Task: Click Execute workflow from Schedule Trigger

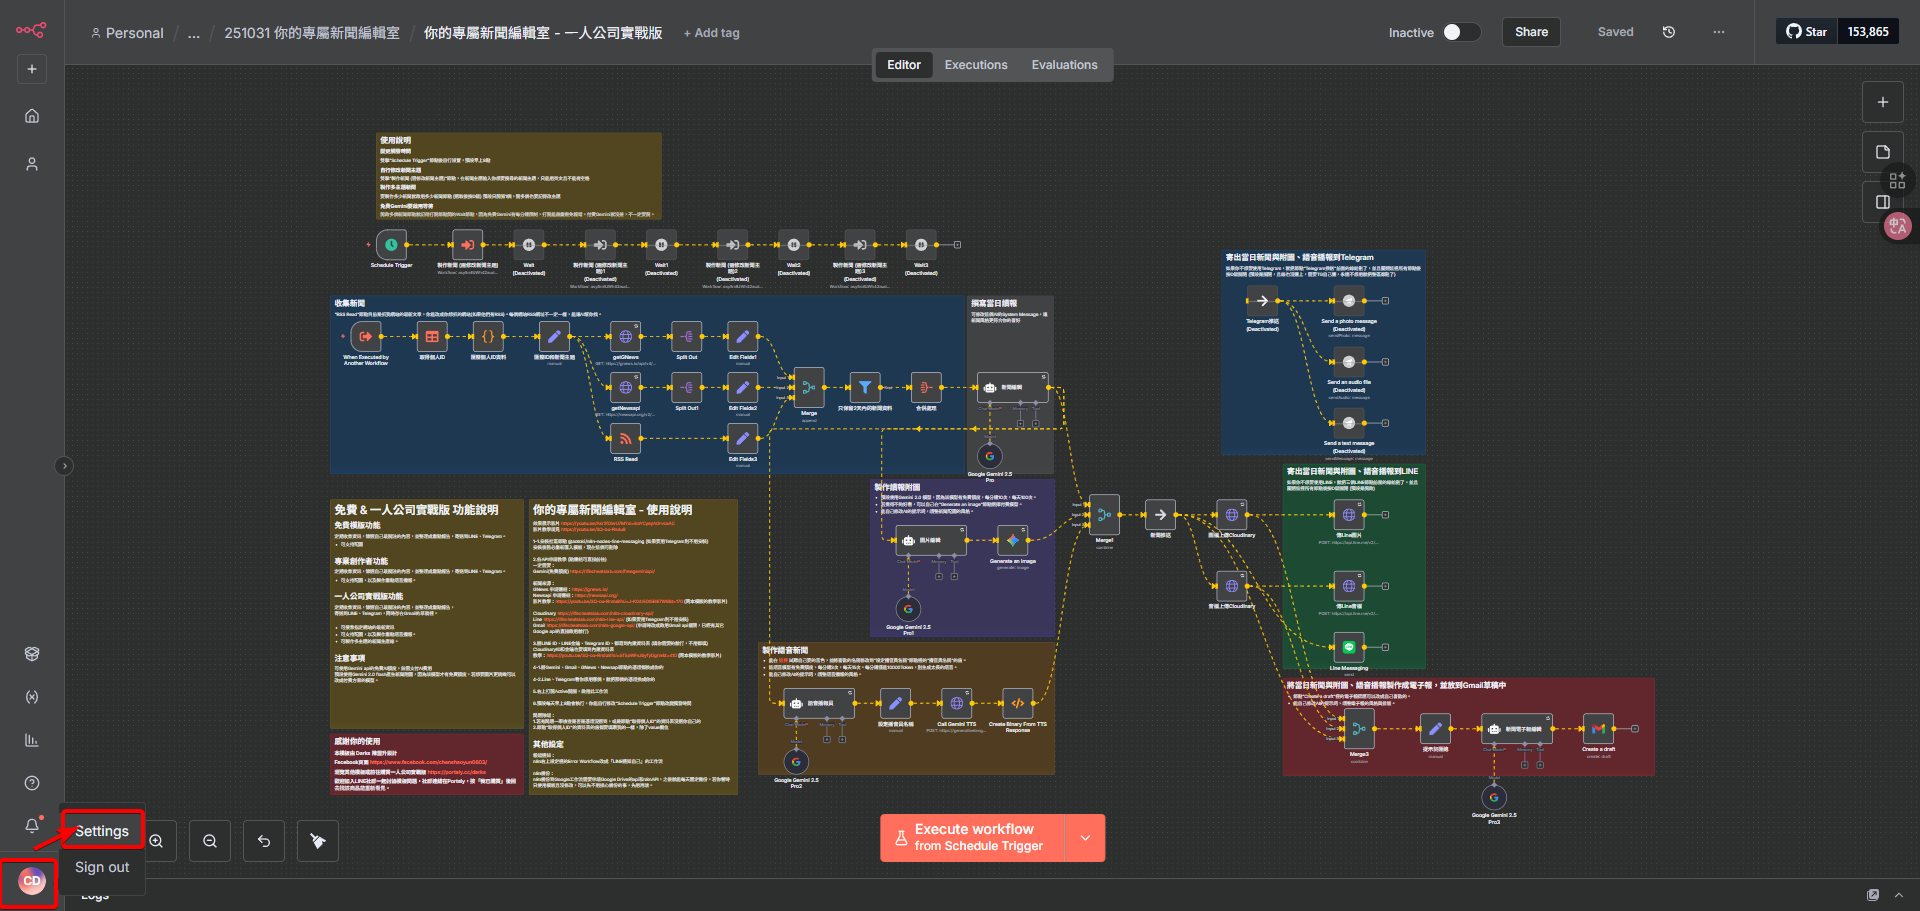Action: tap(973, 838)
